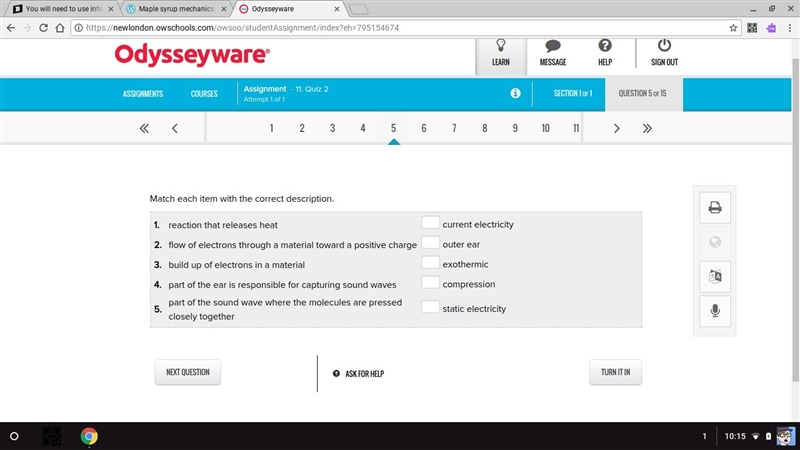
Task: Click Section 1 of 1 label
Action: (x=573, y=93)
